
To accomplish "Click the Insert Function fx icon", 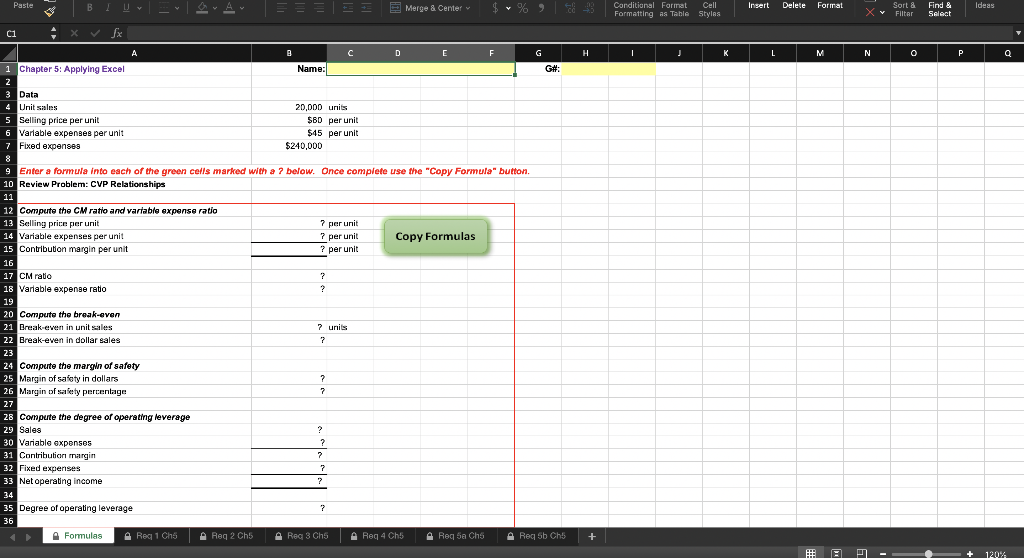I will 116,33.
